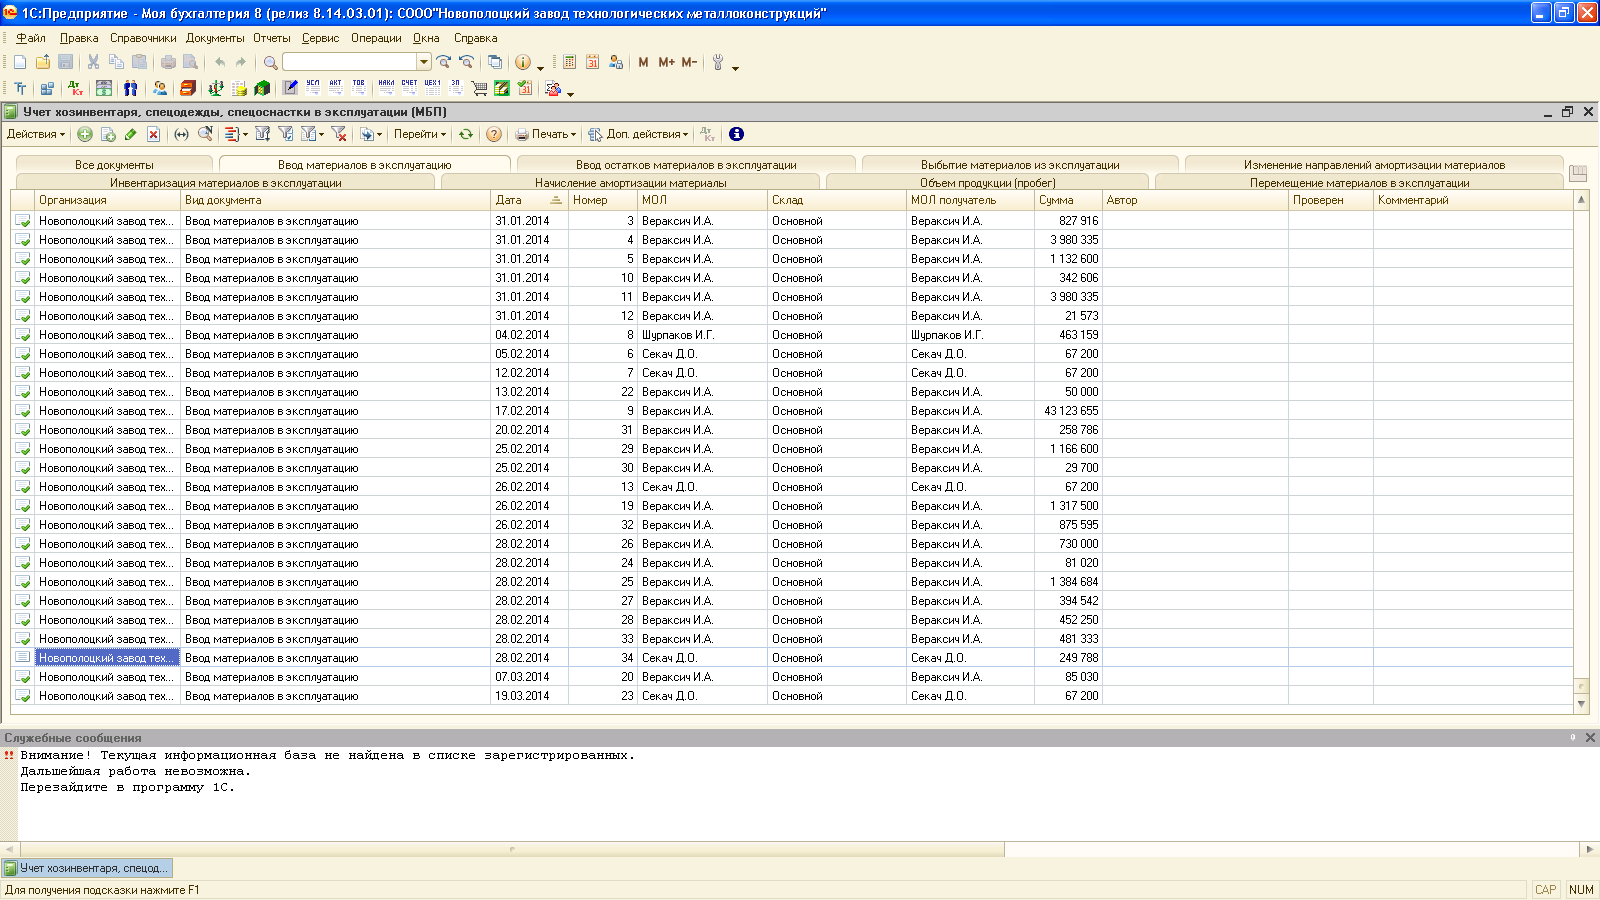Click the НАКЛ document icon
The width and height of the screenshot is (1600, 900).
coord(386,88)
